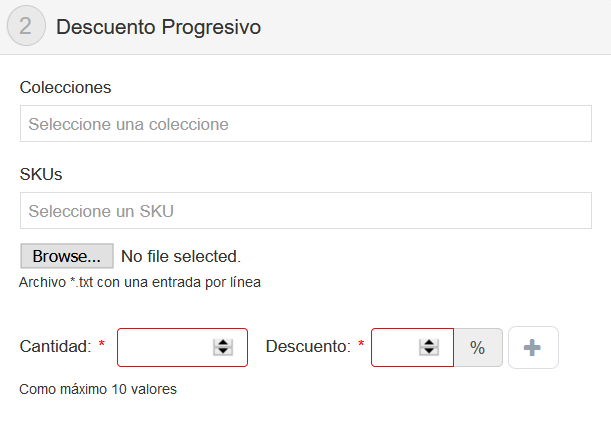This screenshot has height=434, width=611.
Task: Click inside the Cantidad number field
Action: pyautogui.click(x=165, y=347)
